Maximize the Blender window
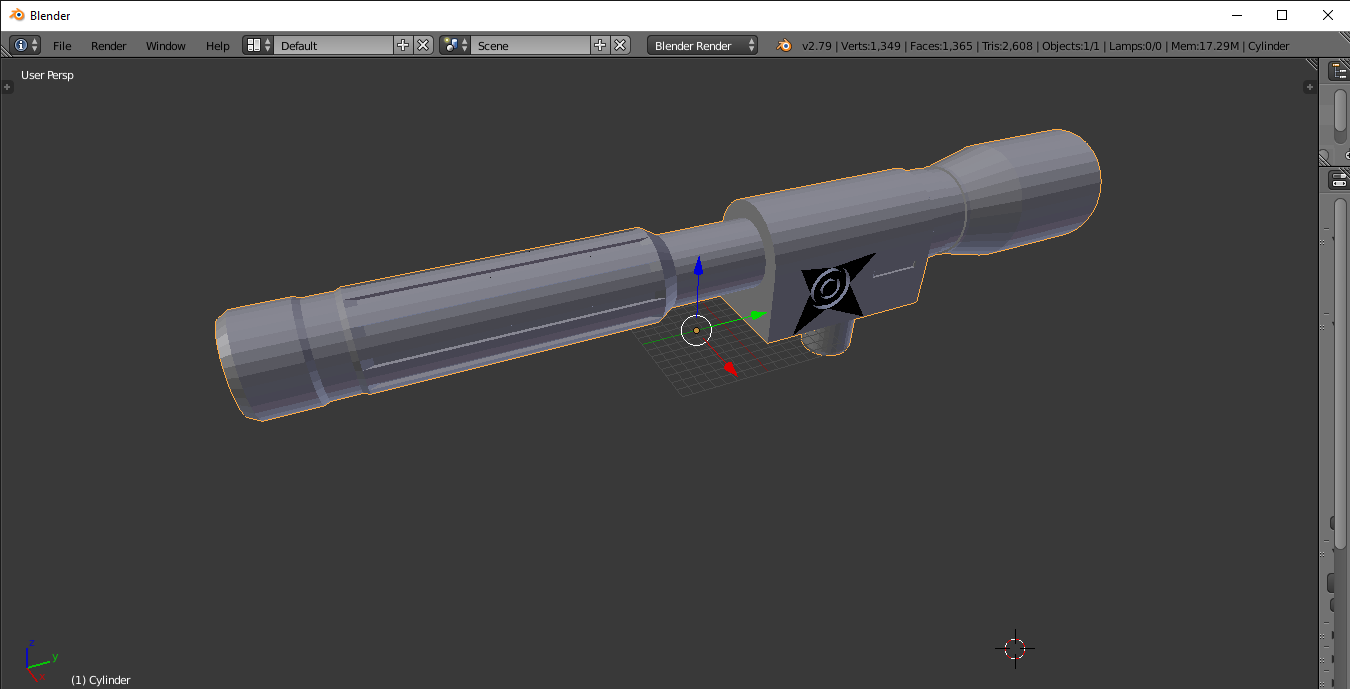Image resolution: width=1350 pixels, height=689 pixels. point(1282,15)
